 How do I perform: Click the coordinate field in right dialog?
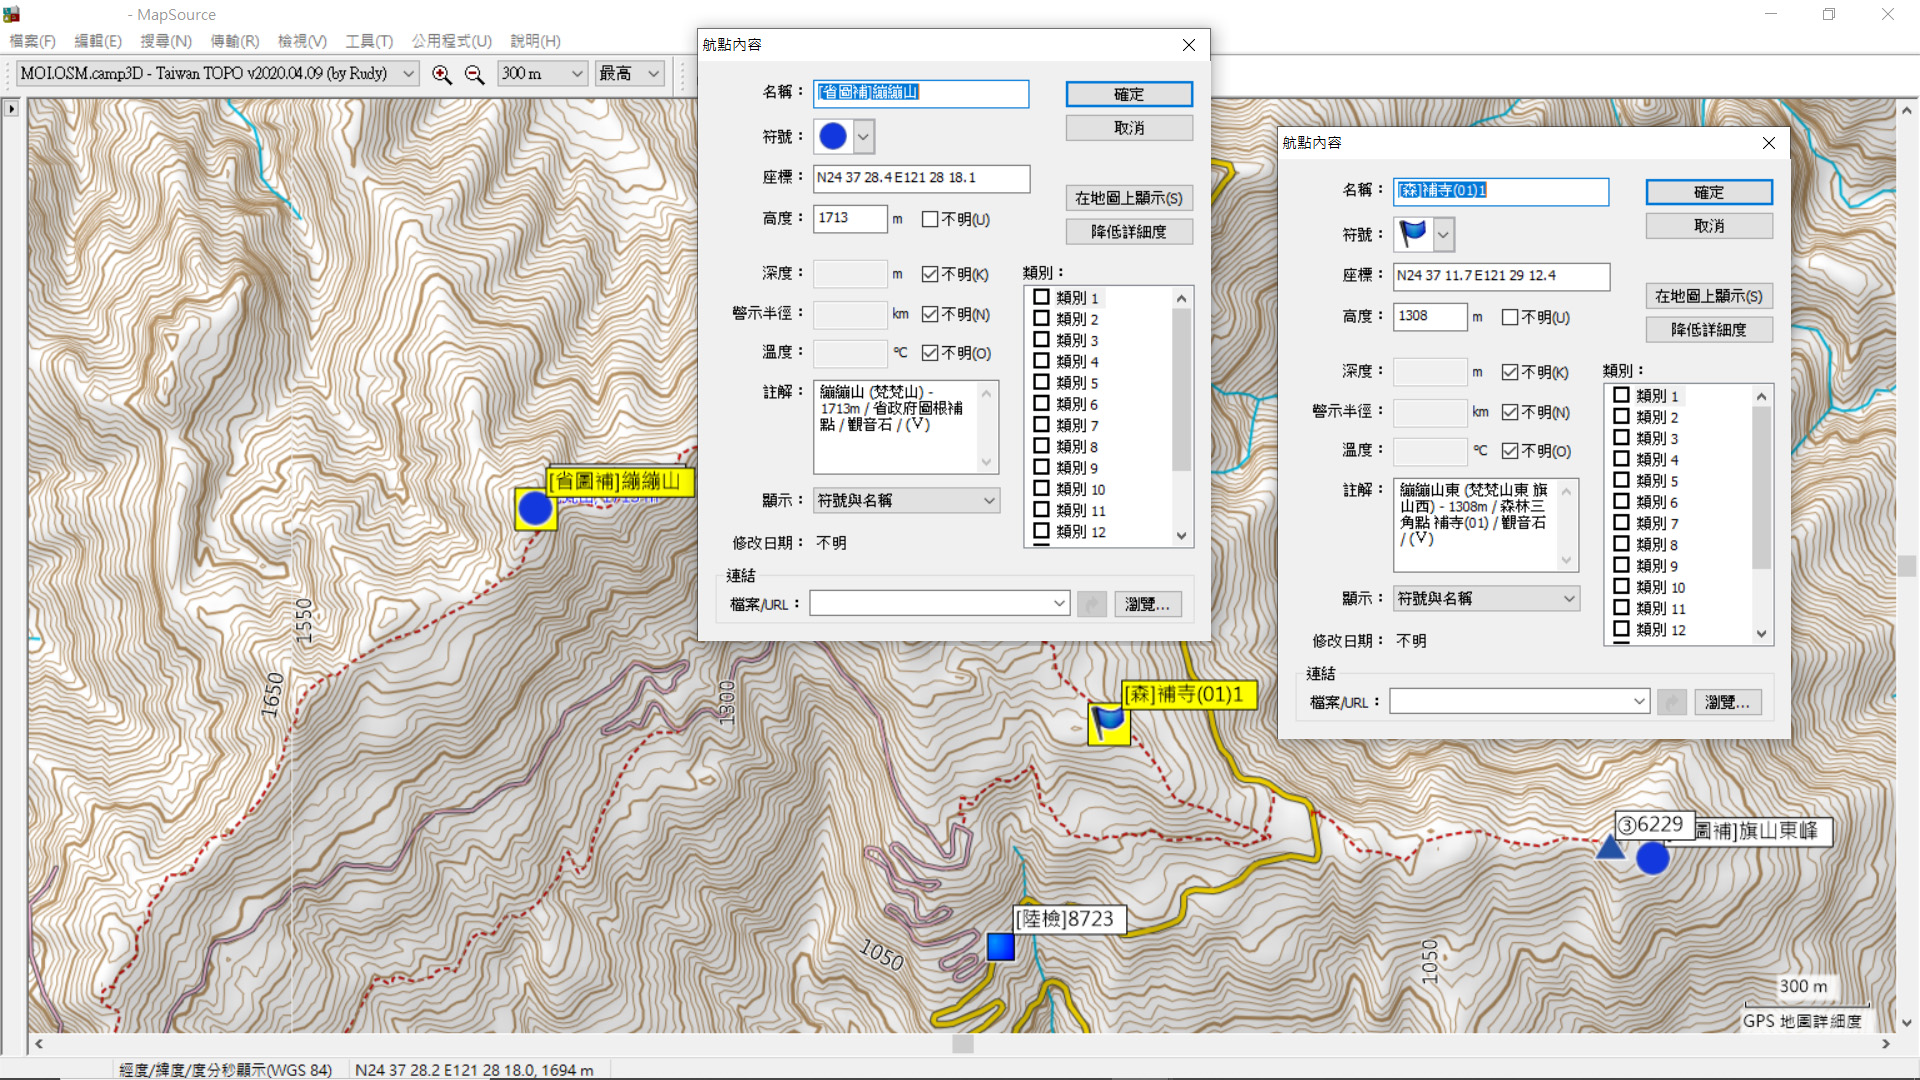tap(1500, 276)
